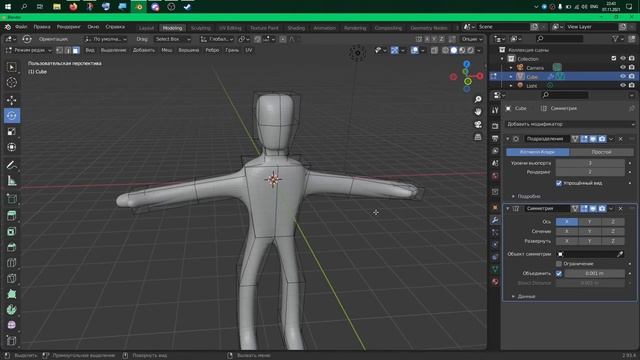The height and width of the screenshot is (360, 640).
Task: Click the eyedropper for Объект симметрии
Action: (620, 254)
